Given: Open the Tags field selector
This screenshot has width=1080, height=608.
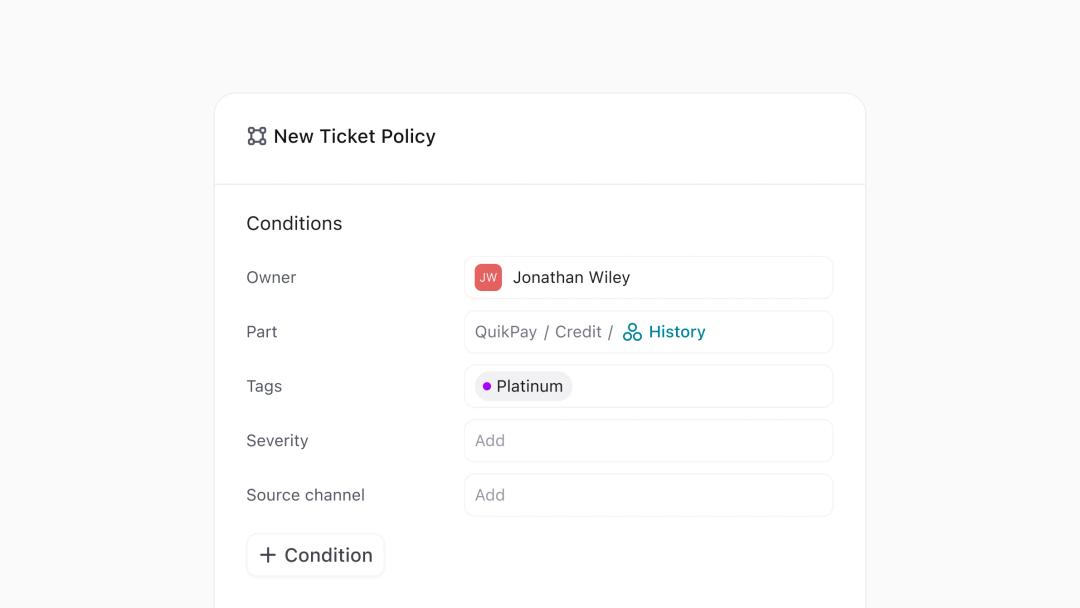Looking at the screenshot, I should [x=700, y=386].
